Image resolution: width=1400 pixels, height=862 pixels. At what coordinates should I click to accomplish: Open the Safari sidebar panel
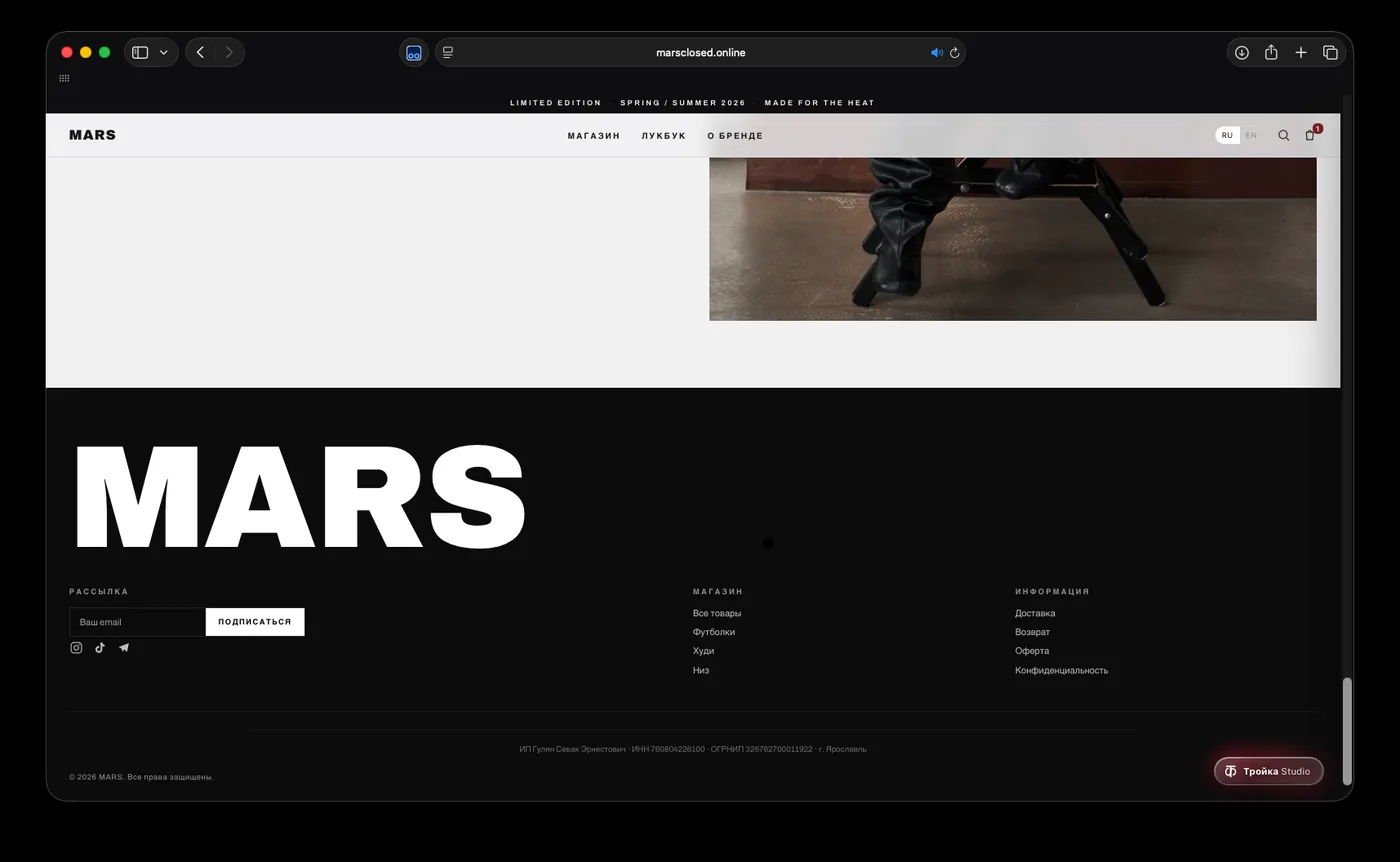coord(140,52)
